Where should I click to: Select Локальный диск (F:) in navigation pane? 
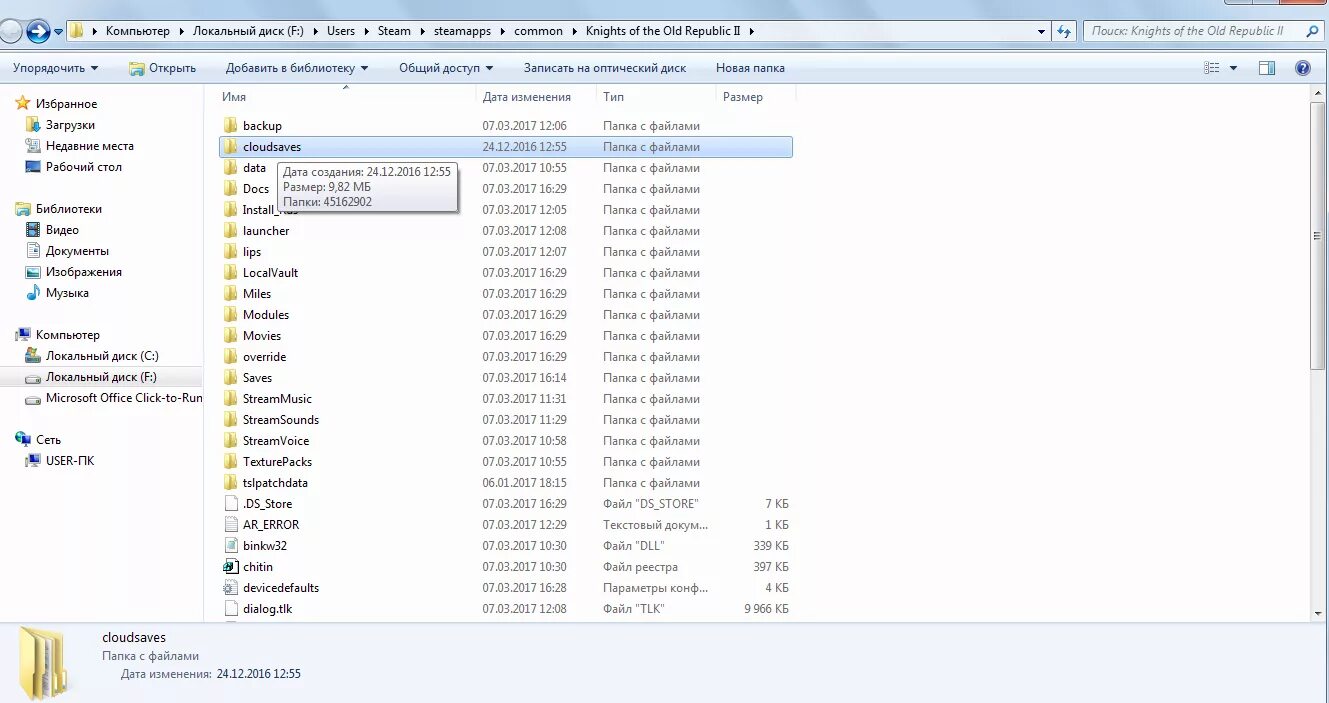[x=101, y=377]
